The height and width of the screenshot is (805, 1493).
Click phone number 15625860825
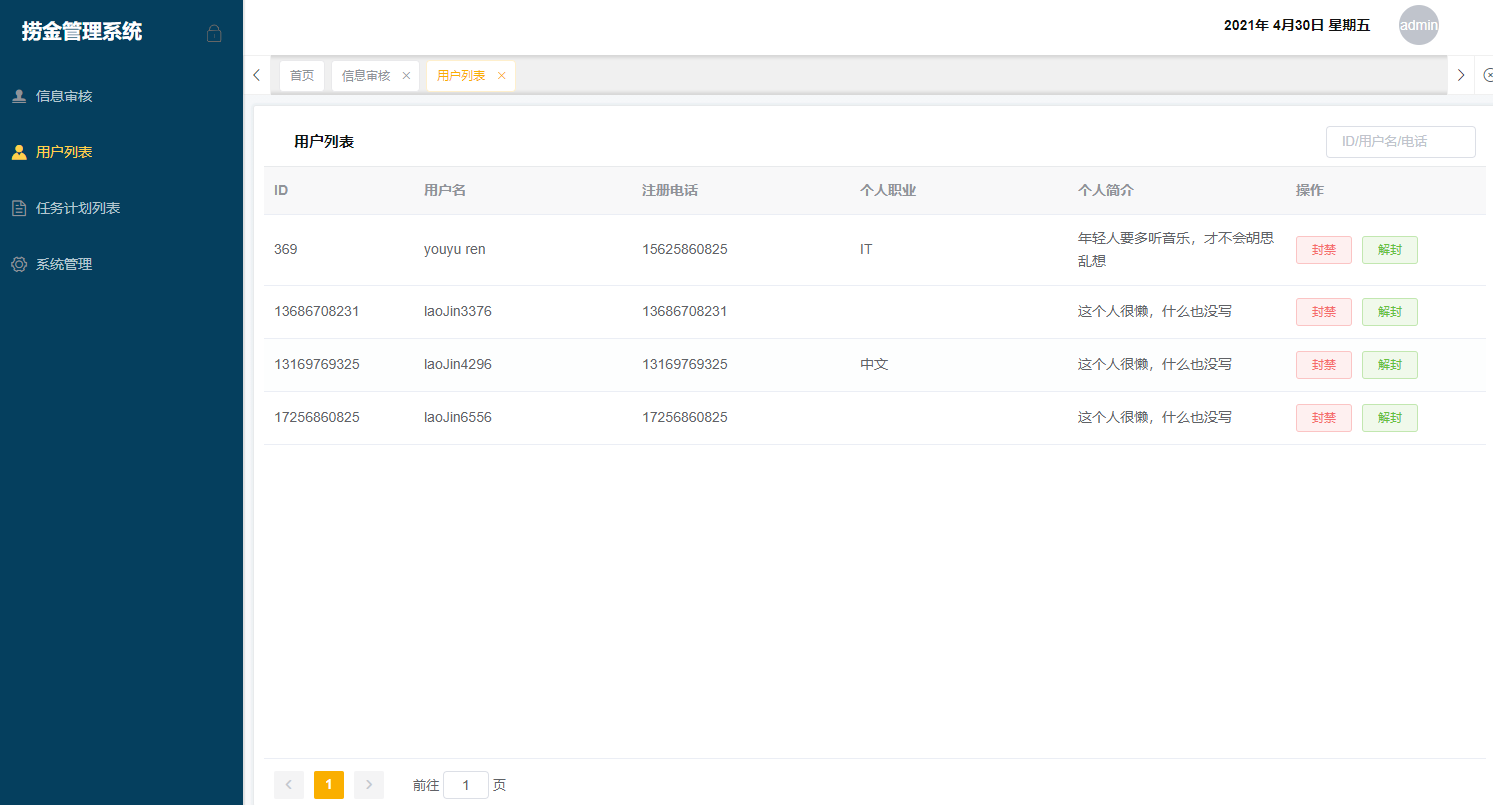pos(685,249)
